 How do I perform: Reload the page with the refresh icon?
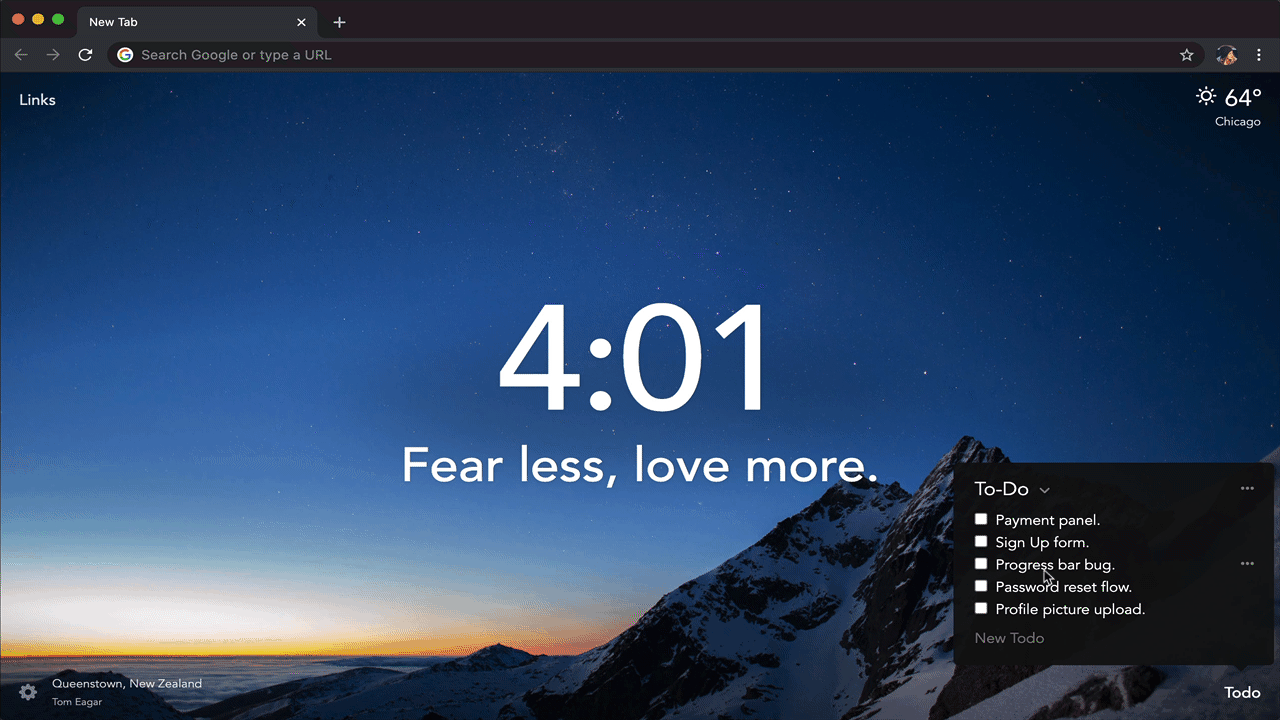click(86, 55)
